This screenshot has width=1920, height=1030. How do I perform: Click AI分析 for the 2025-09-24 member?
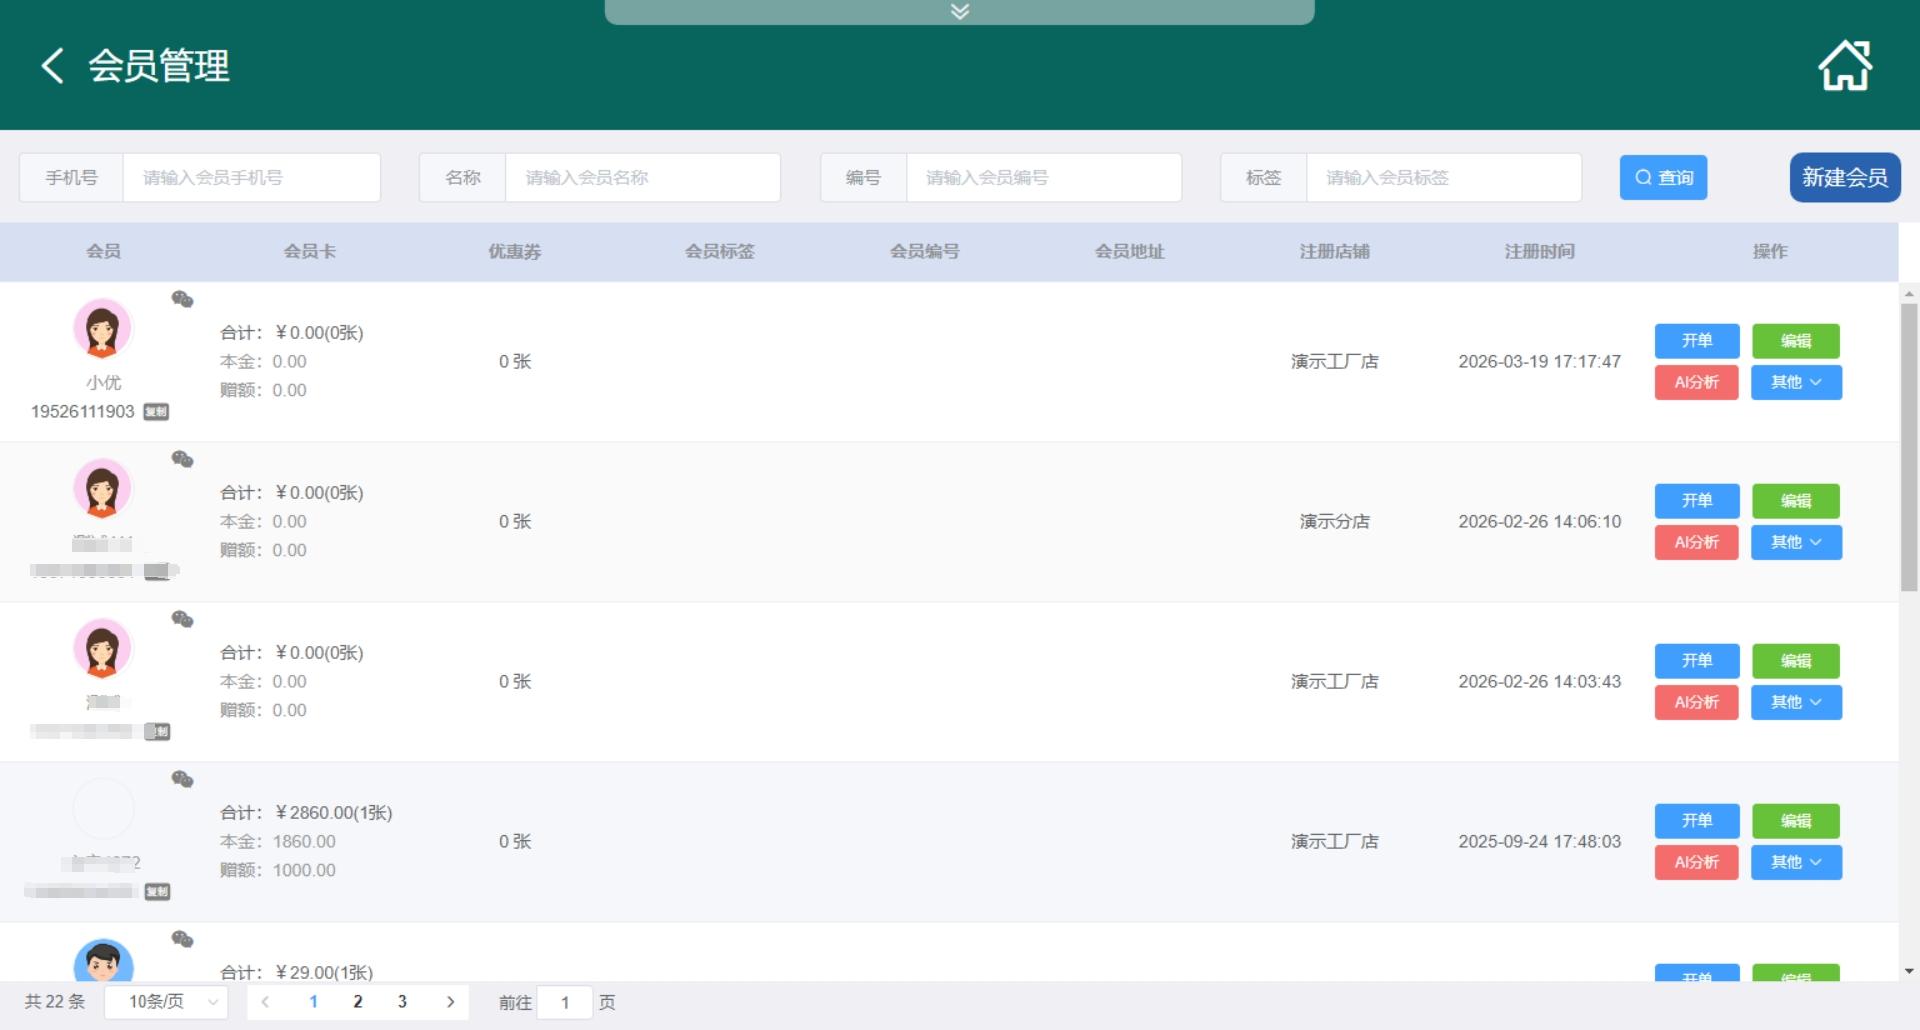(1696, 862)
